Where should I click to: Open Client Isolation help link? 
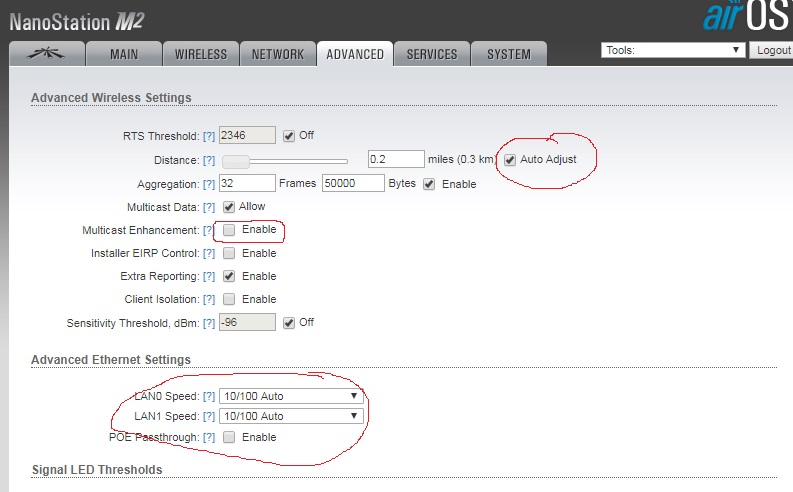209,299
